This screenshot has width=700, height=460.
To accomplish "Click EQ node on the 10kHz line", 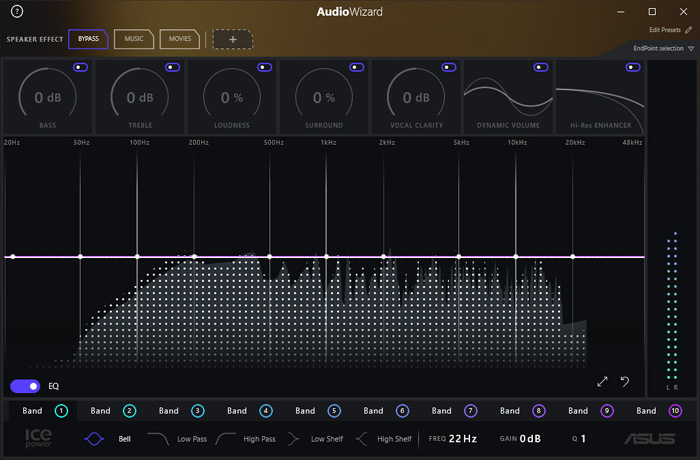I will point(516,256).
